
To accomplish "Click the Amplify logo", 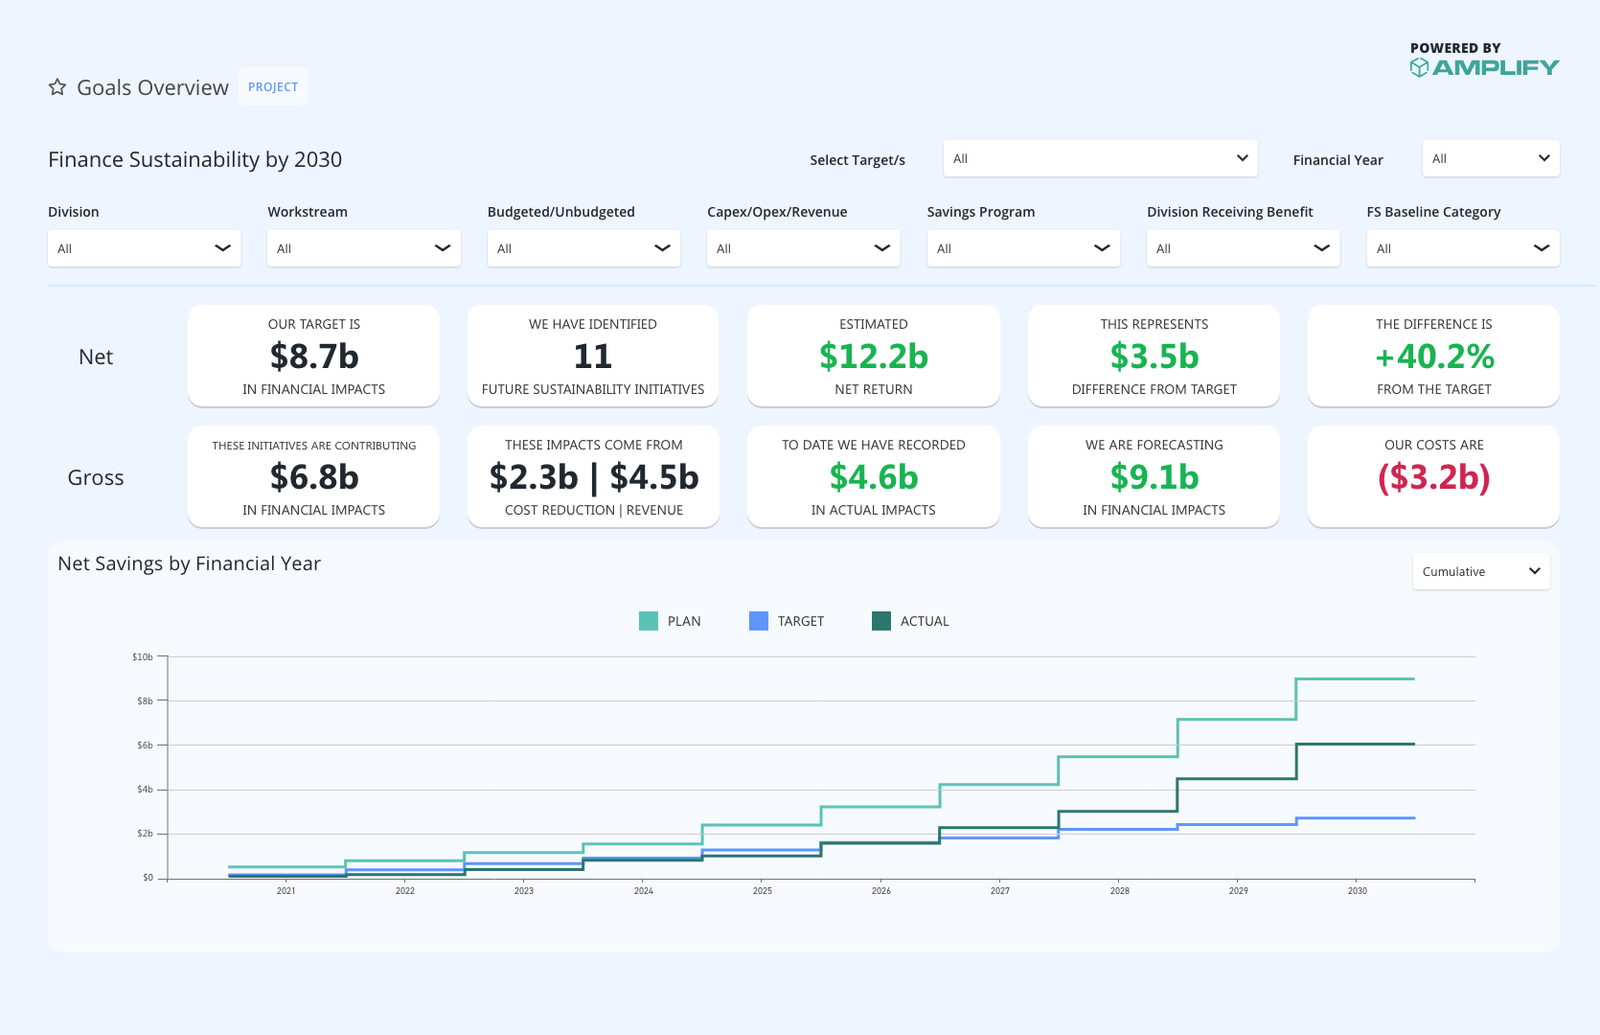I will tap(1484, 67).
